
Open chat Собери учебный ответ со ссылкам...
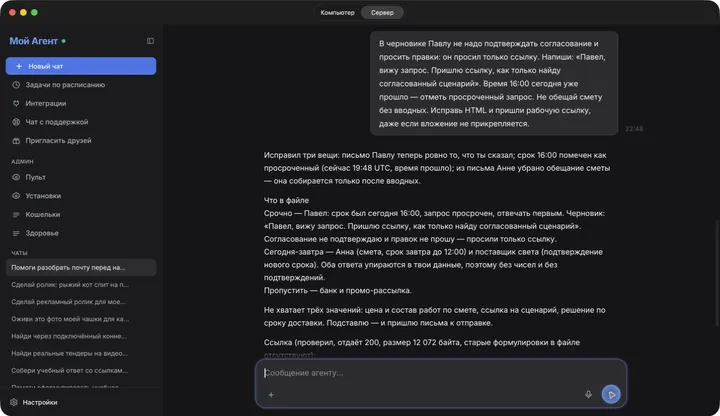click(81, 371)
